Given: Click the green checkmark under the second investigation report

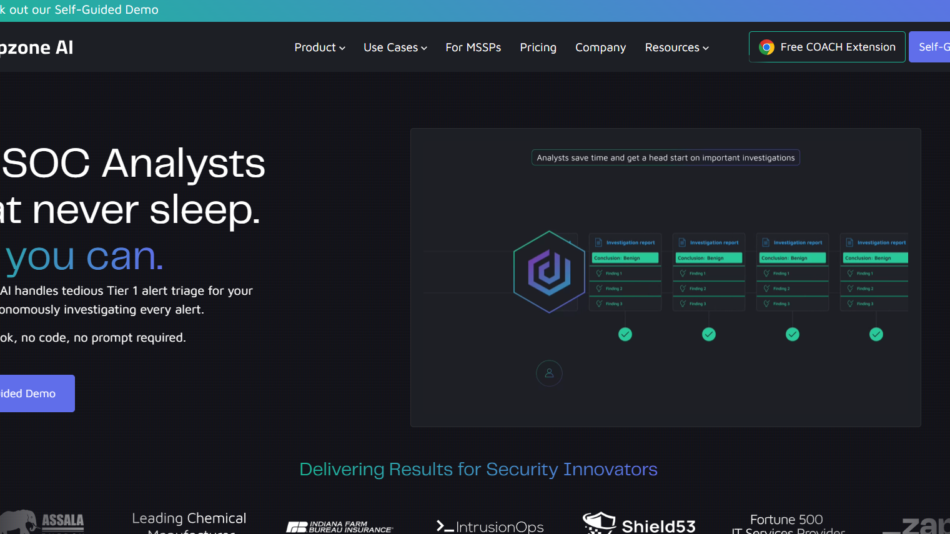Looking at the screenshot, I should [x=709, y=334].
